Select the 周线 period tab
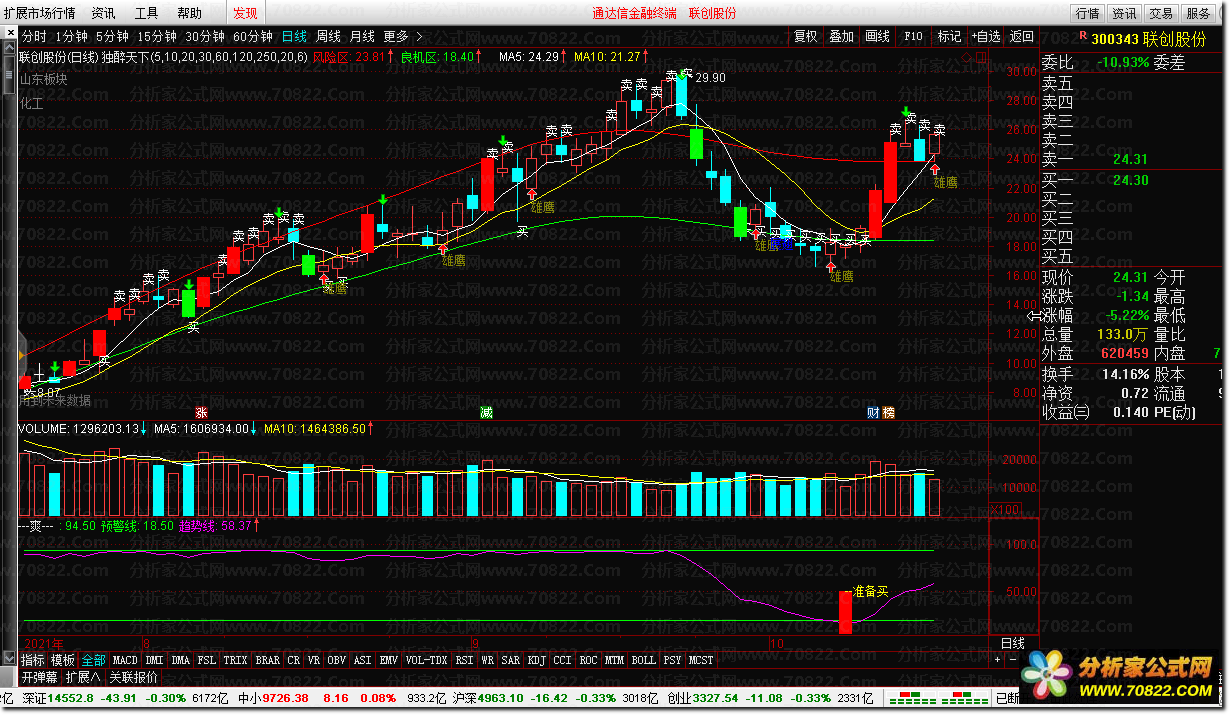1231x715 pixels. [x=328, y=36]
